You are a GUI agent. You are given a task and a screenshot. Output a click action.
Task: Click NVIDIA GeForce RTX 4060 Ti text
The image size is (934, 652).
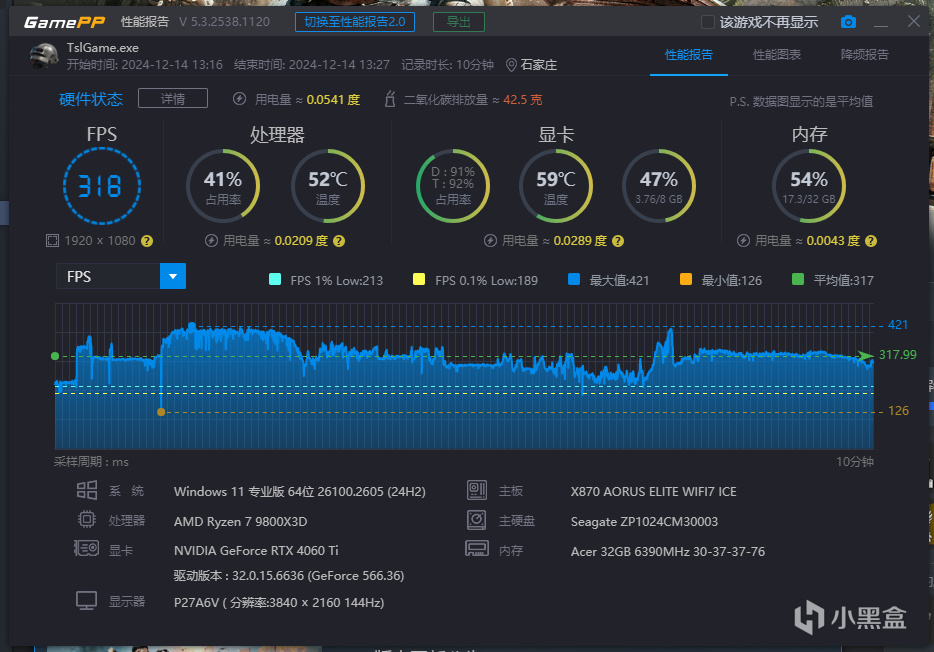[256, 551]
